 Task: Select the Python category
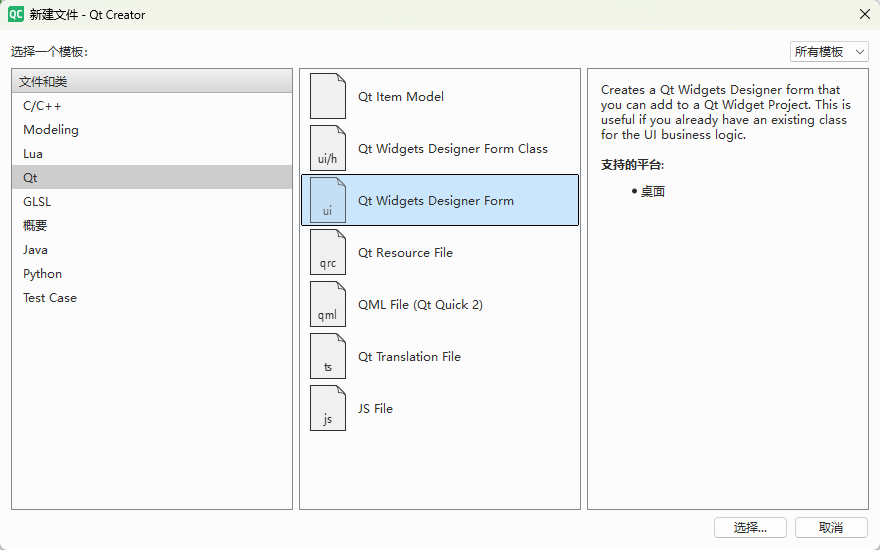coord(152,274)
